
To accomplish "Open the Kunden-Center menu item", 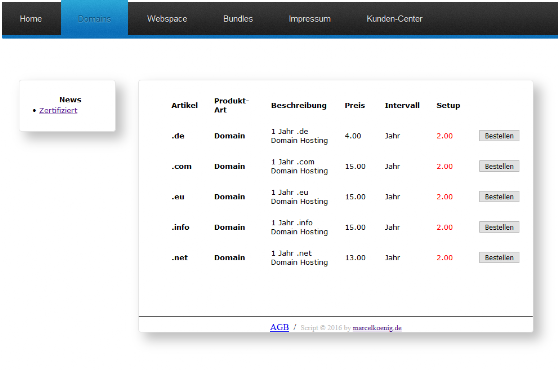I will (x=394, y=19).
